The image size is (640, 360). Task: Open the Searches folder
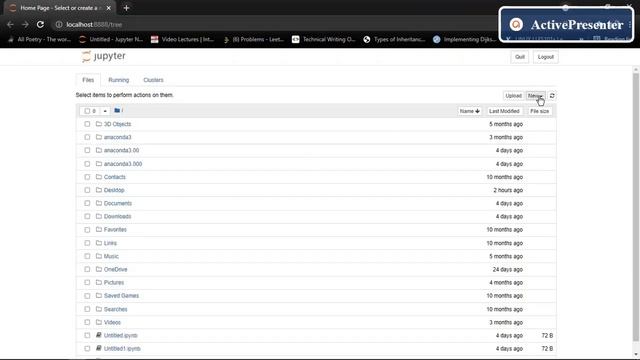point(116,309)
